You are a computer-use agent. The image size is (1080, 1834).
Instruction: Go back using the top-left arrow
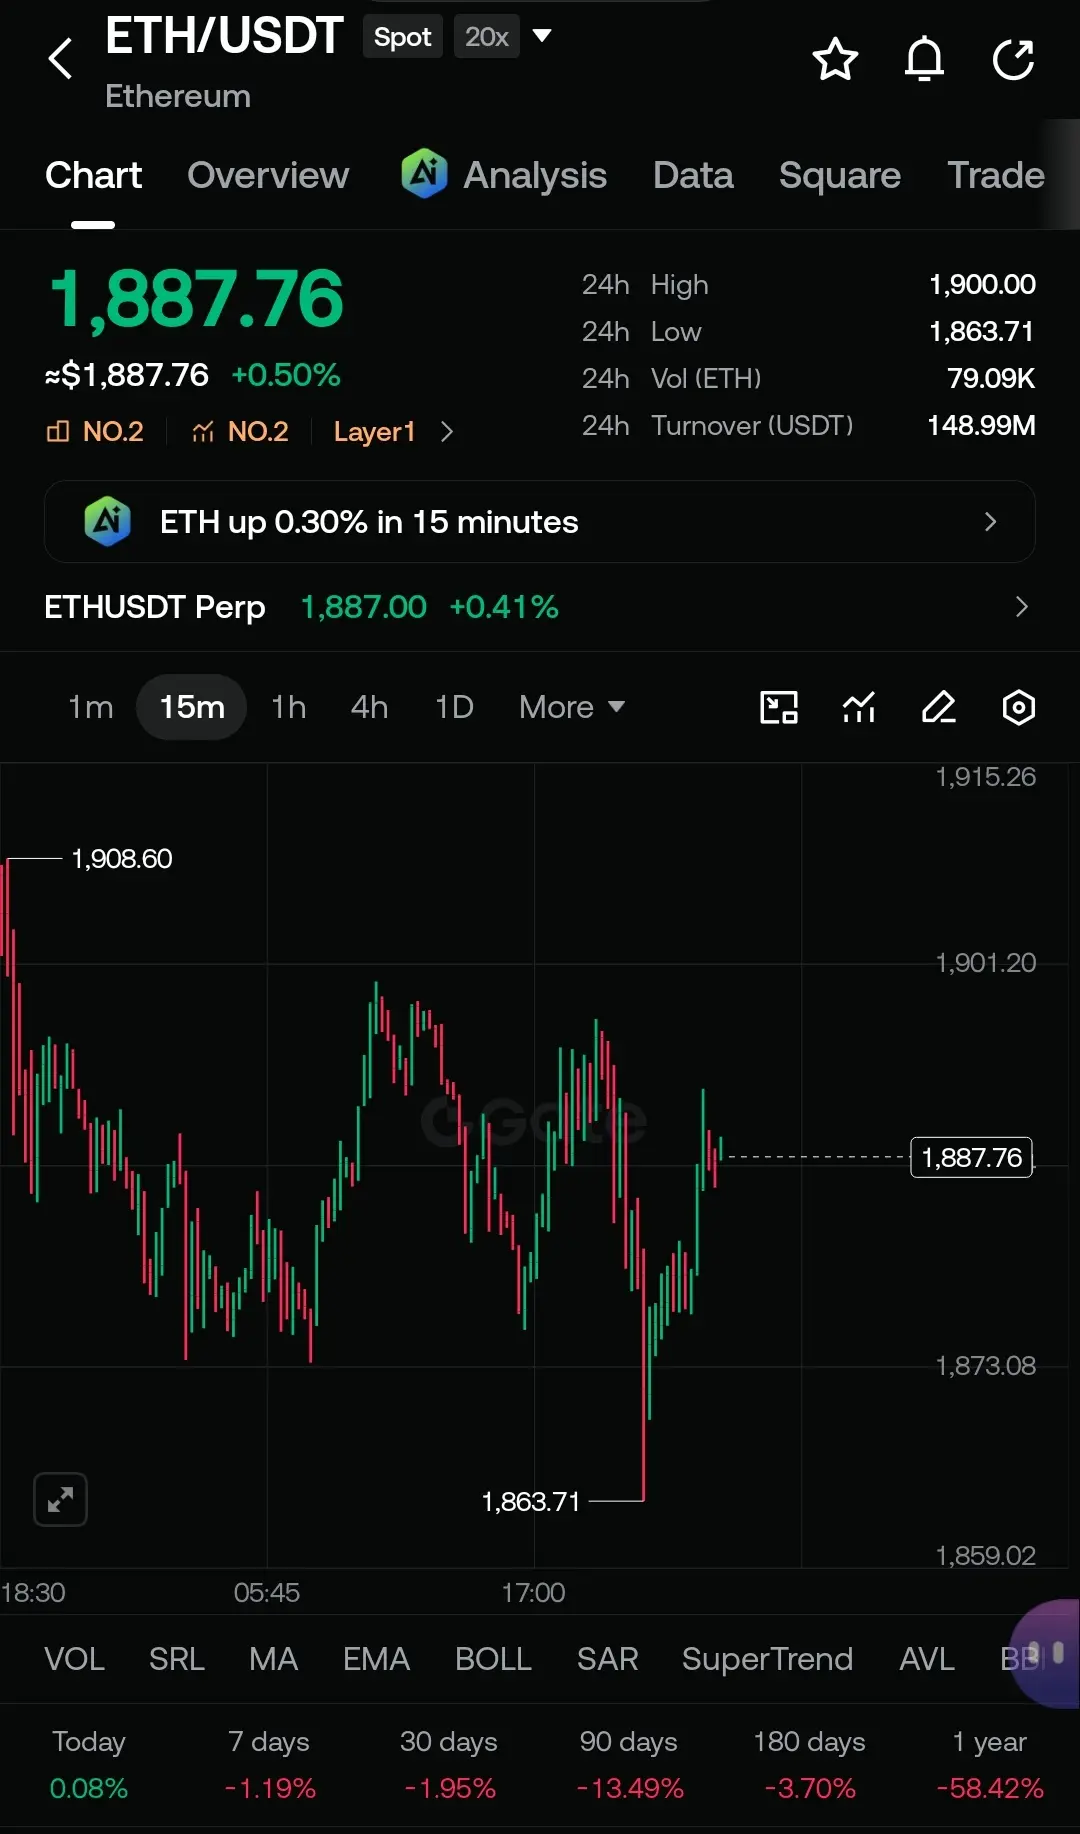pos(61,58)
